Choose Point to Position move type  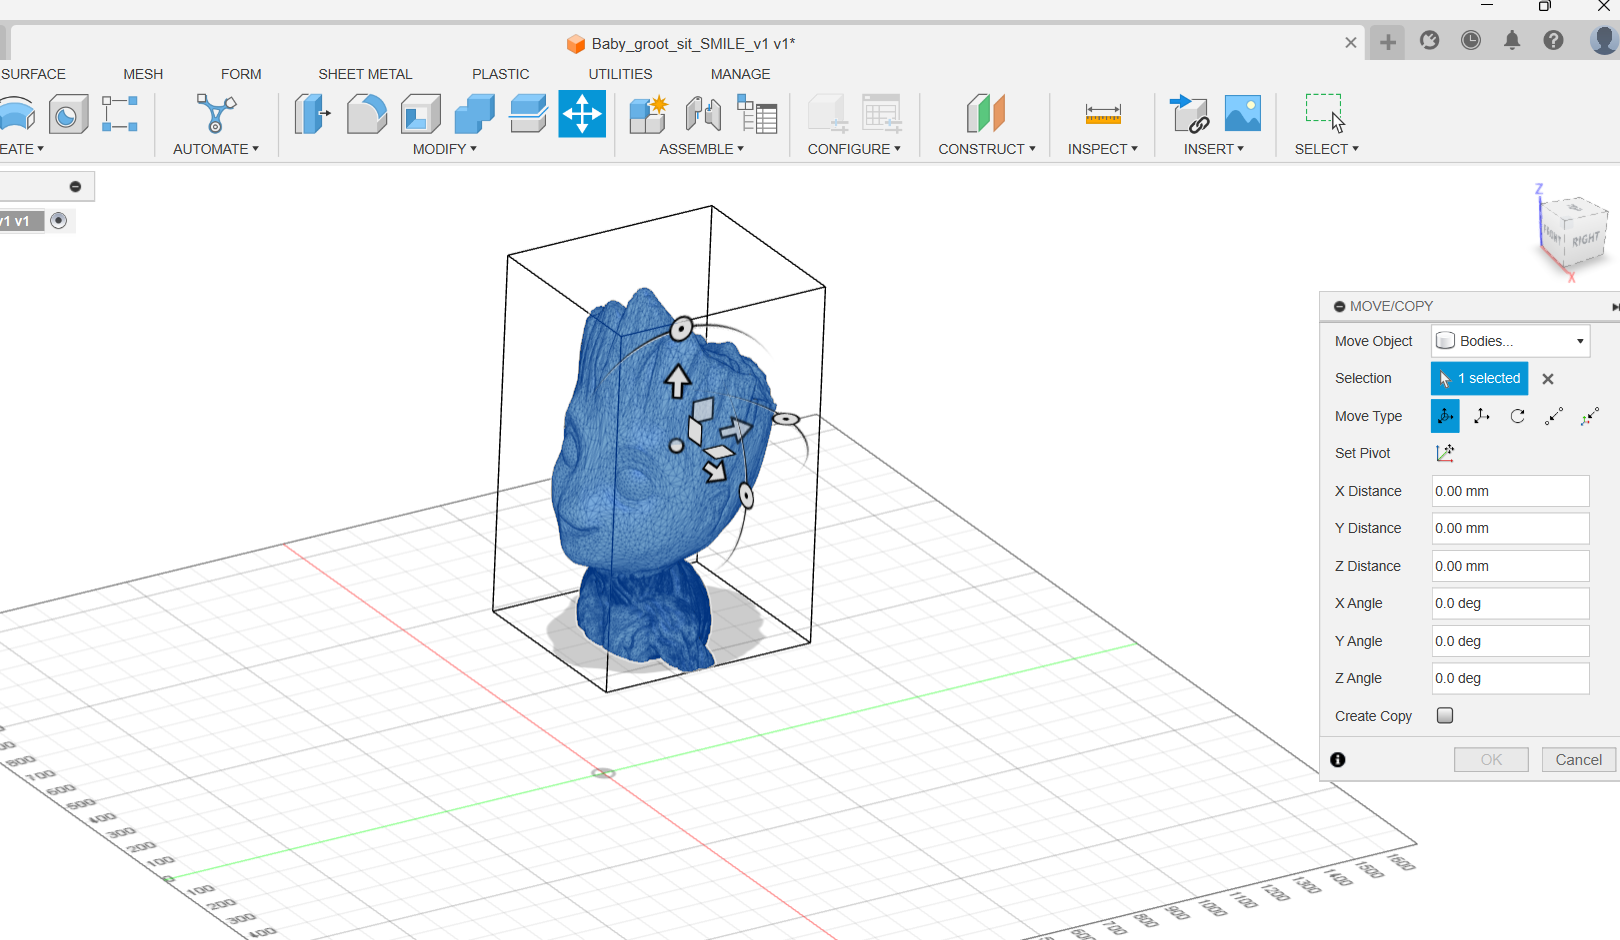coord(1589,416)
